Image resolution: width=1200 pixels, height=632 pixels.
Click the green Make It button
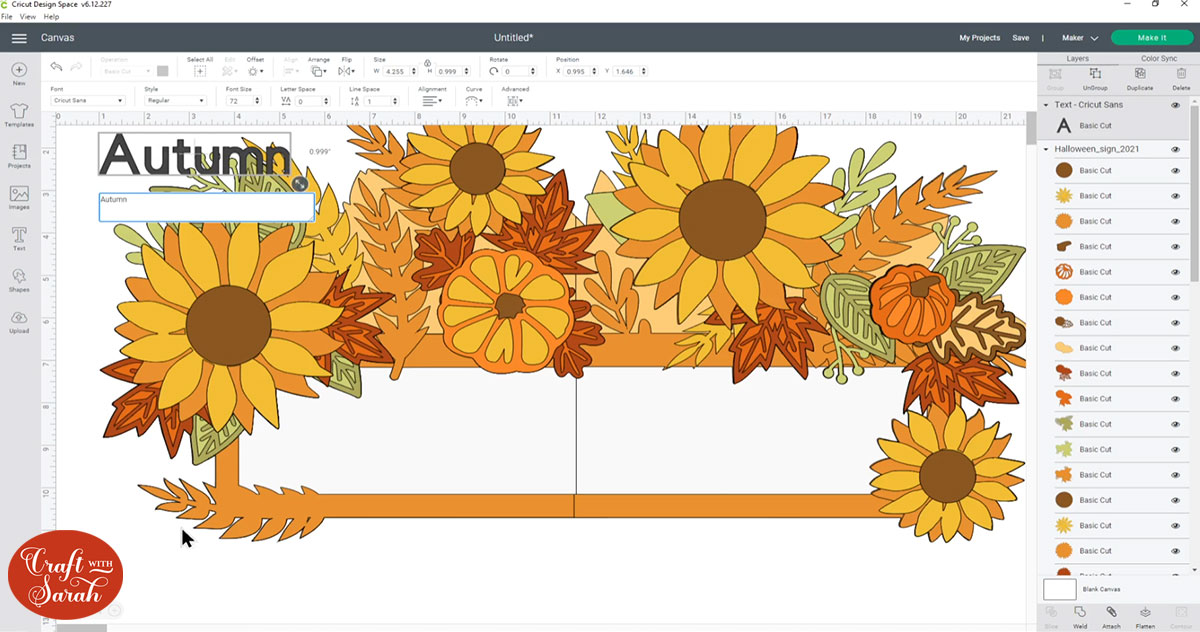1151,38
